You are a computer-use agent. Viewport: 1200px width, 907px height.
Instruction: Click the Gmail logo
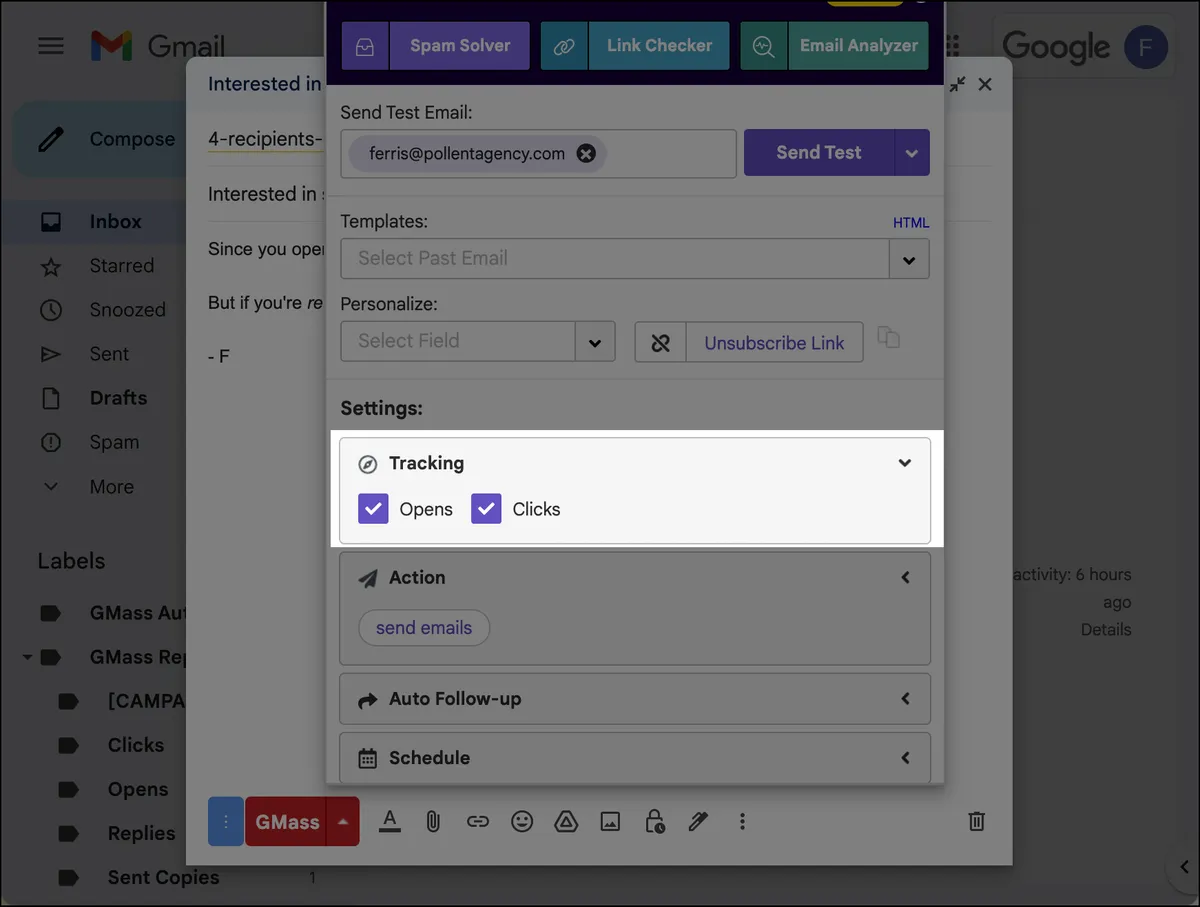pos(157,46)
